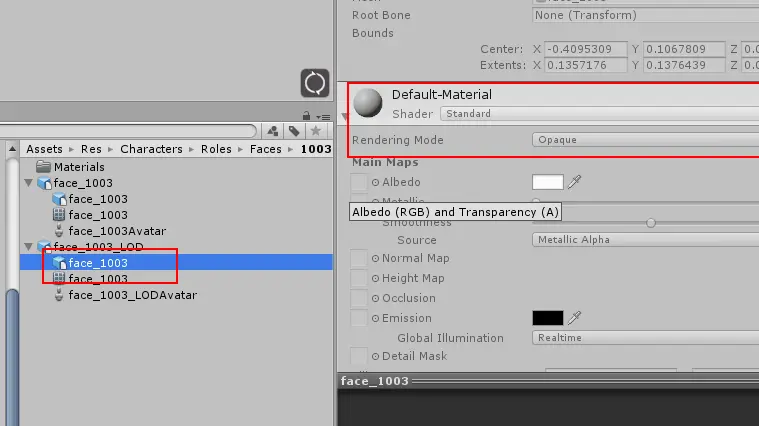Select highlighted face_1003 under face_1003_LOD
The height and width of the screenshot is (426, 759).
click(x=176, y=262)
